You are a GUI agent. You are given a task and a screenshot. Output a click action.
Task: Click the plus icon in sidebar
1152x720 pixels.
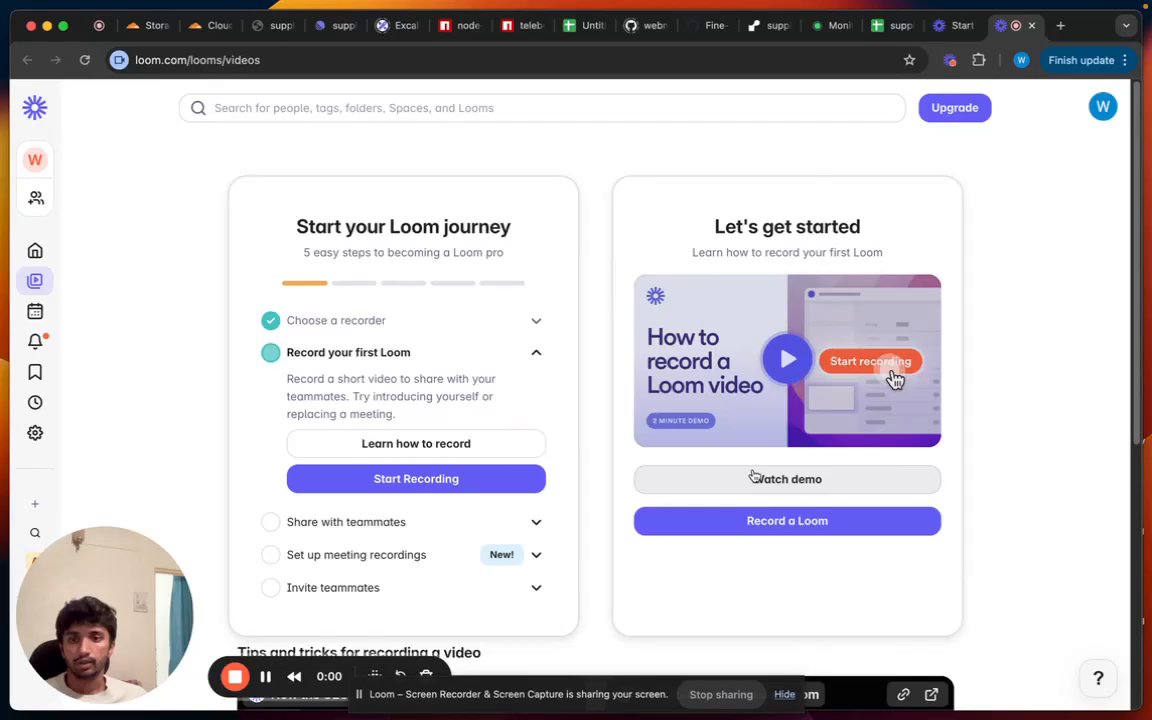pos(35,504)
